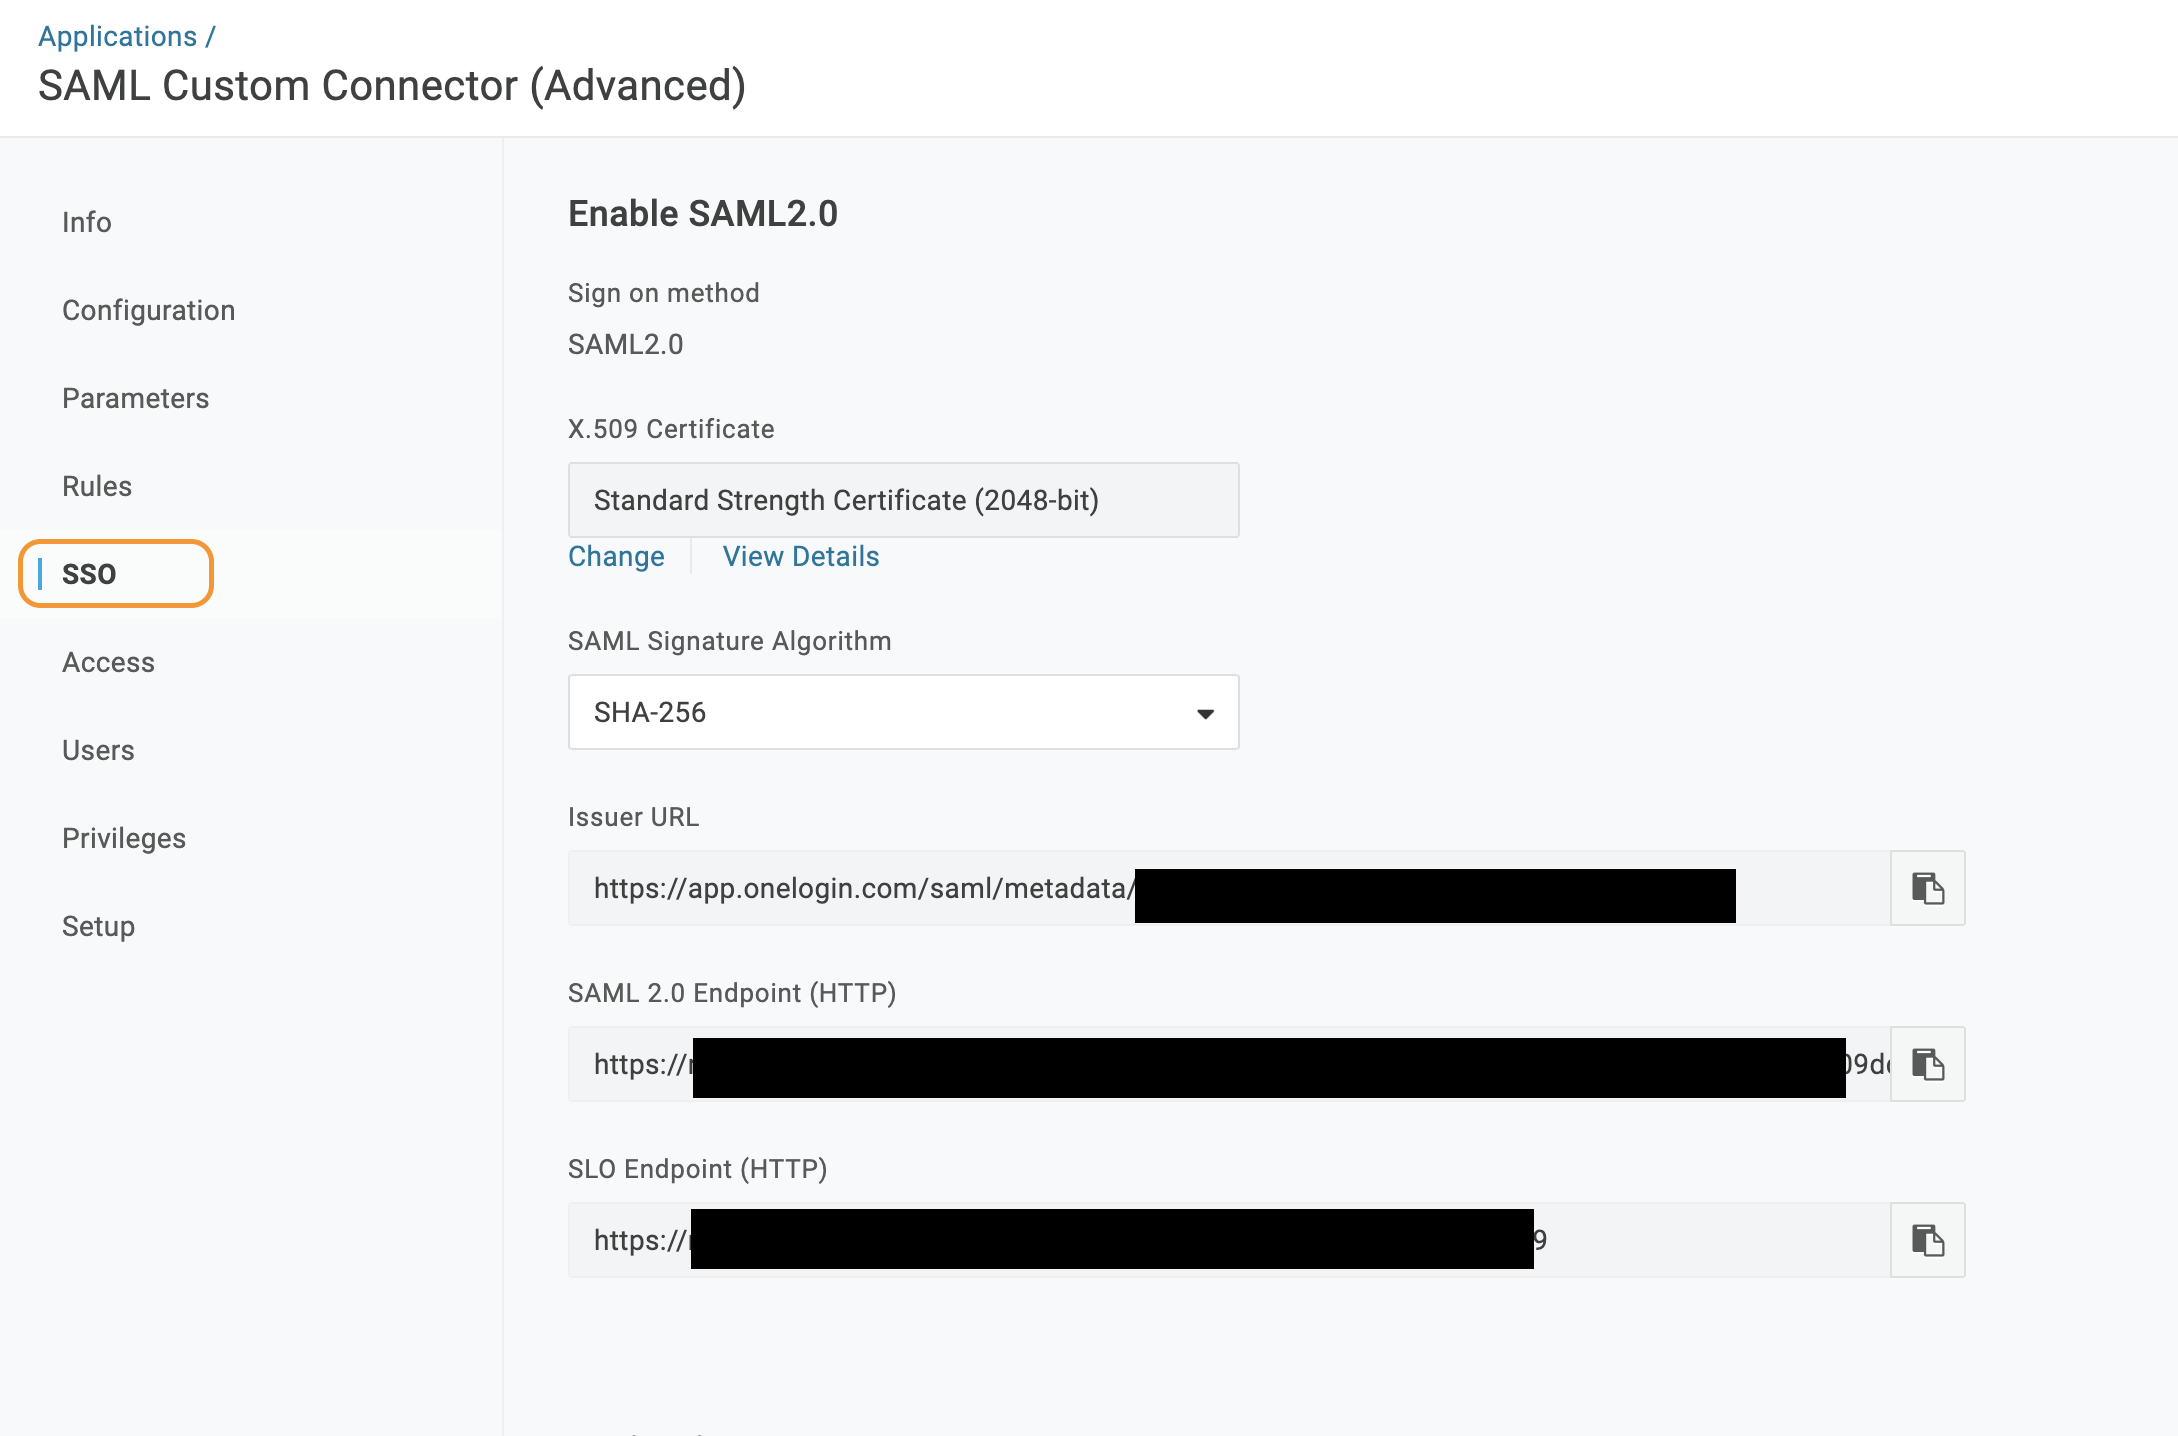Open View Details for the certificate
2178x1436 pixels.
(x=800, y=557)
